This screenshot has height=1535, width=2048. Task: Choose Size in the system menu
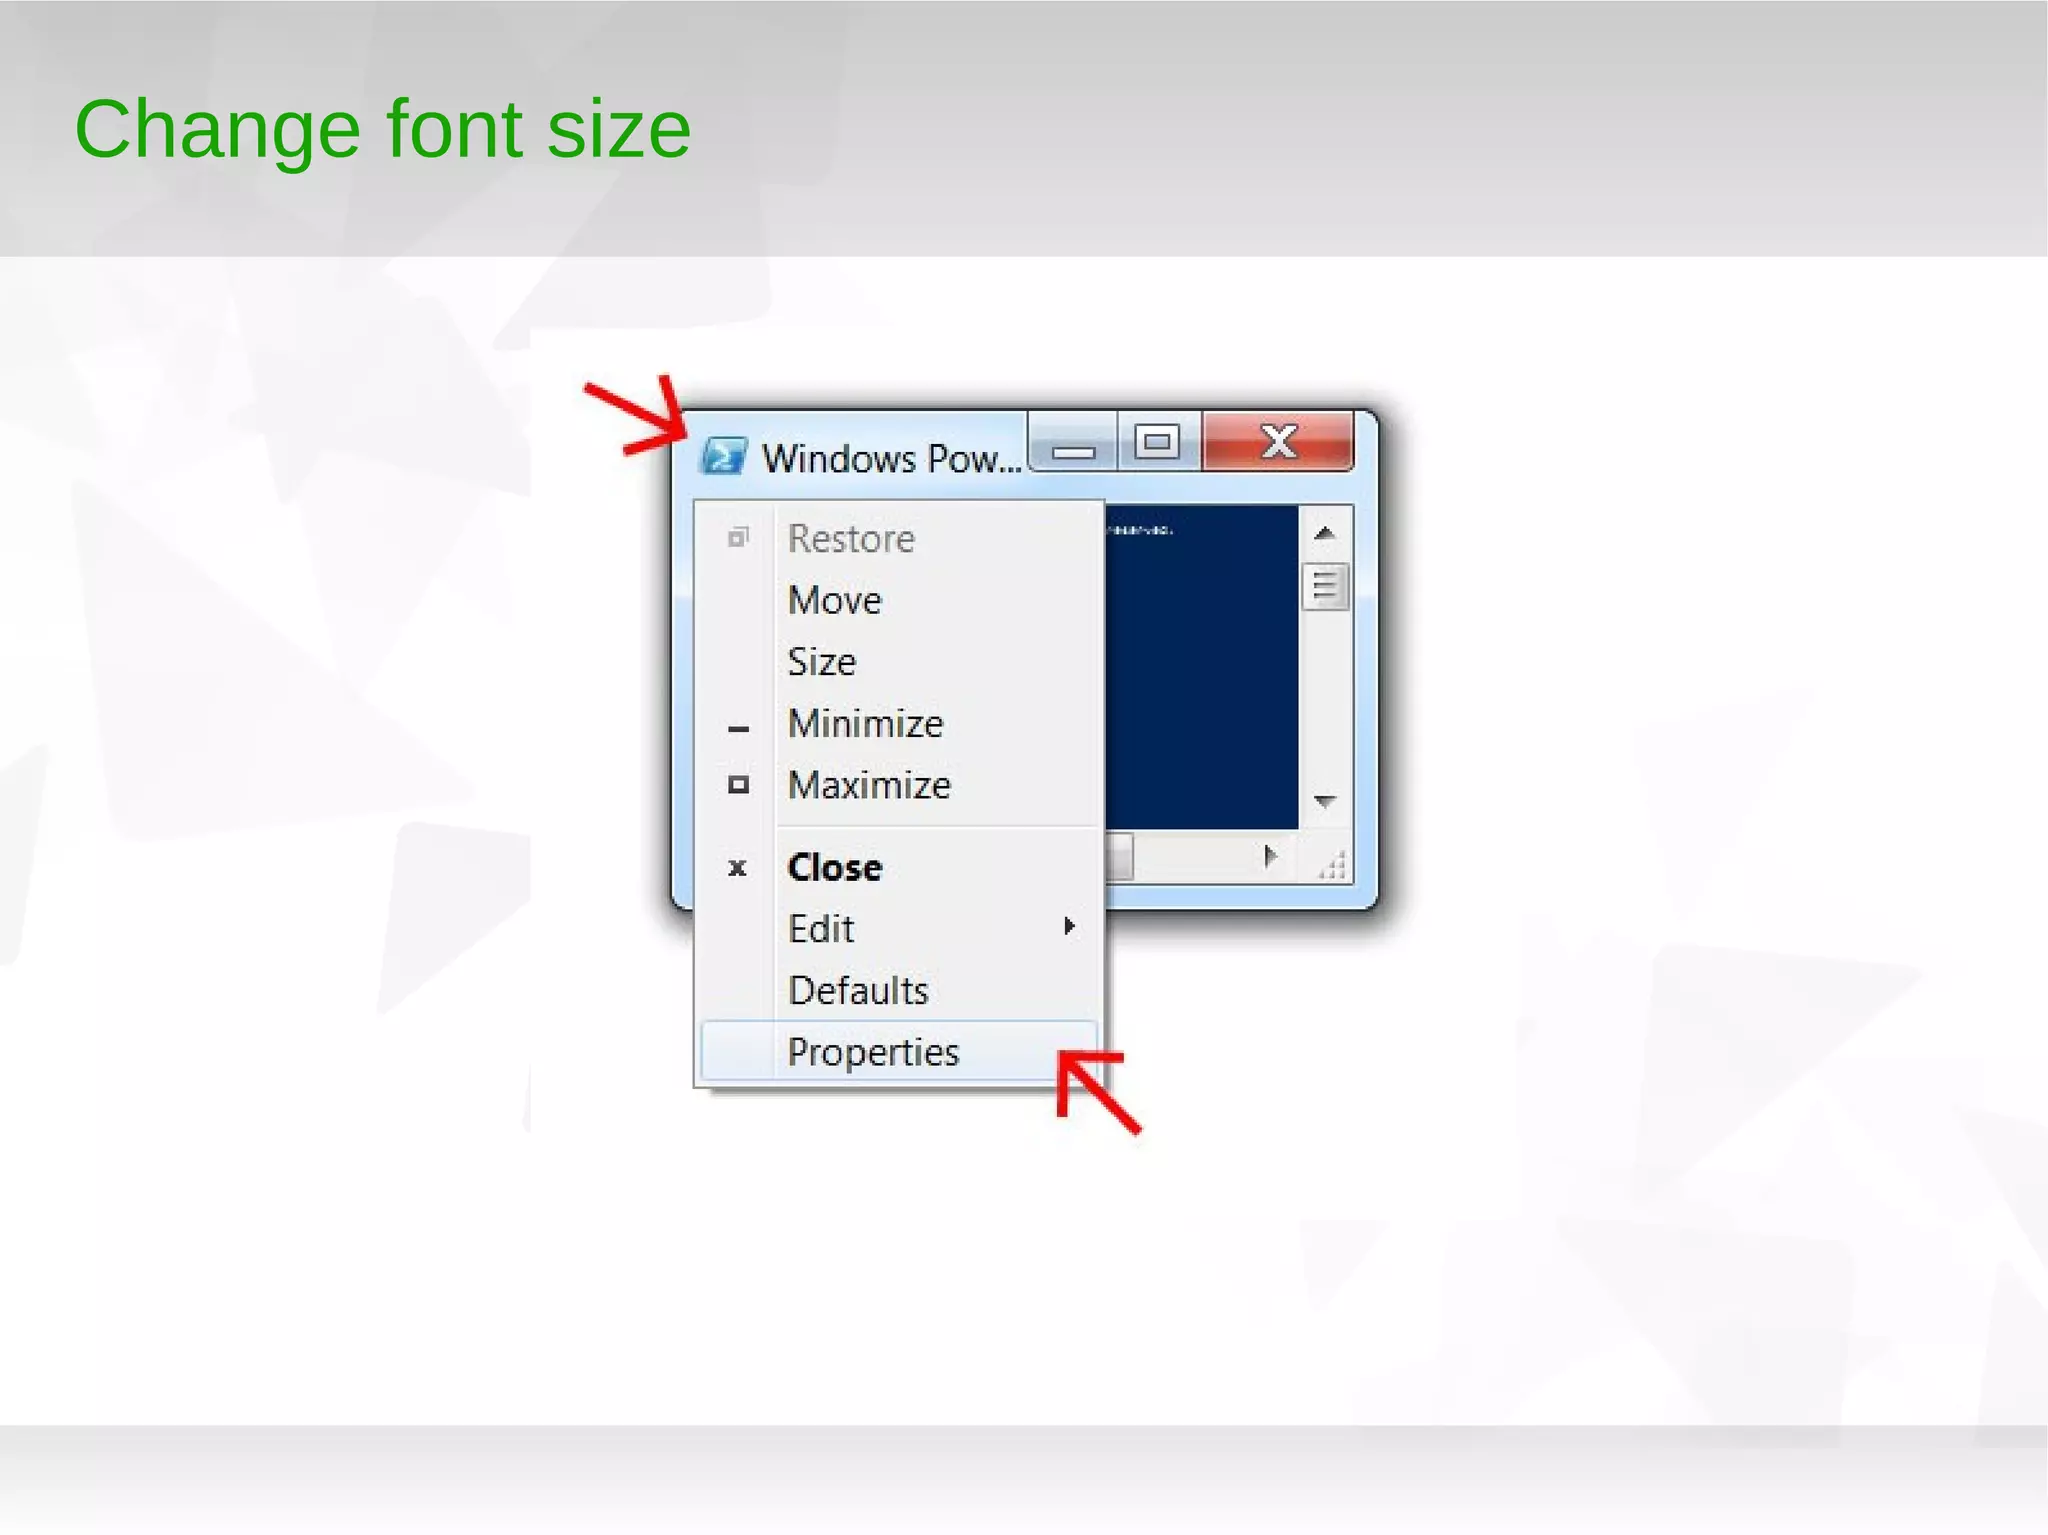[x=899, y=662]
